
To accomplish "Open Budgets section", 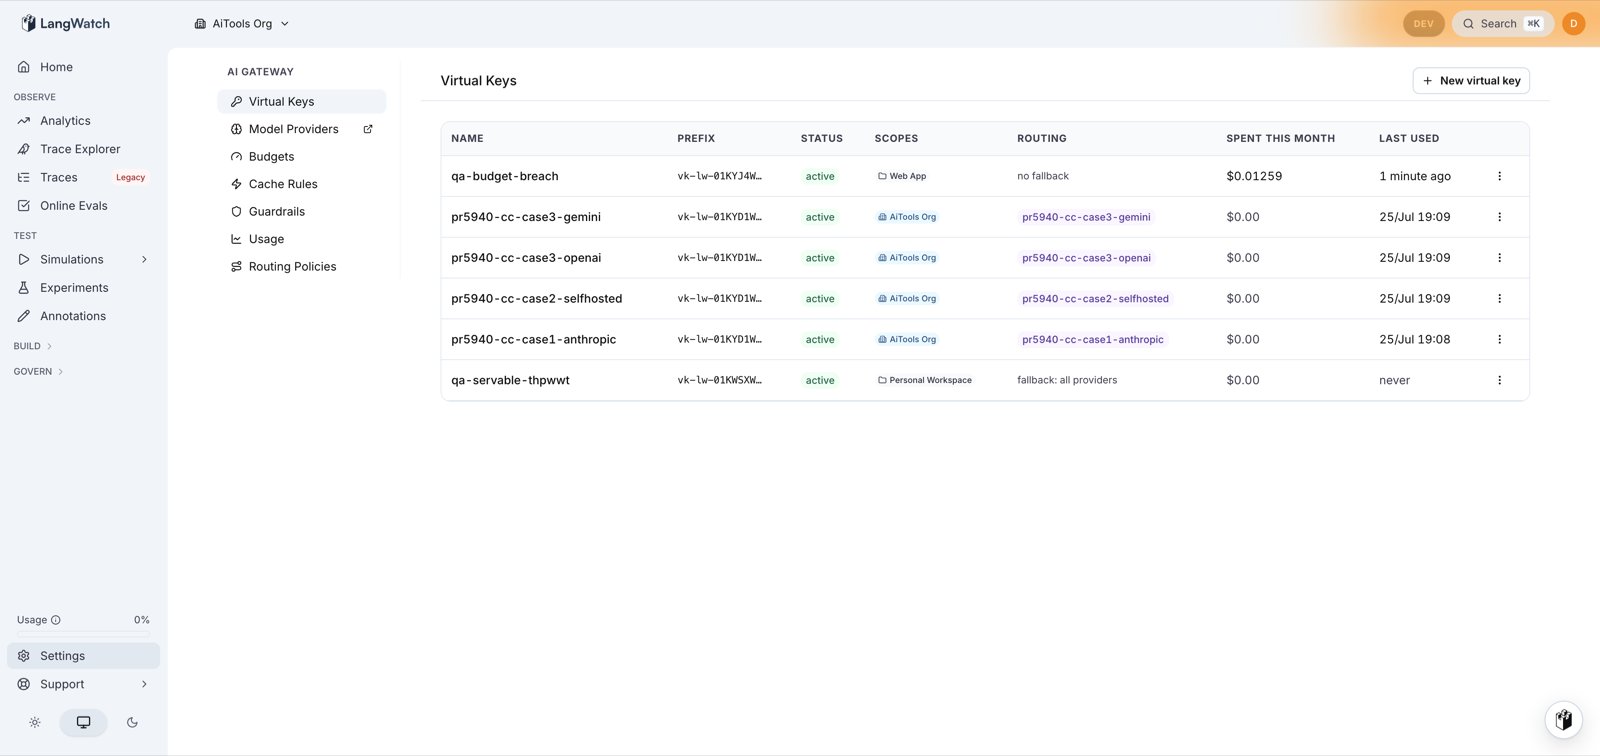I will click(x=301, y=157).
